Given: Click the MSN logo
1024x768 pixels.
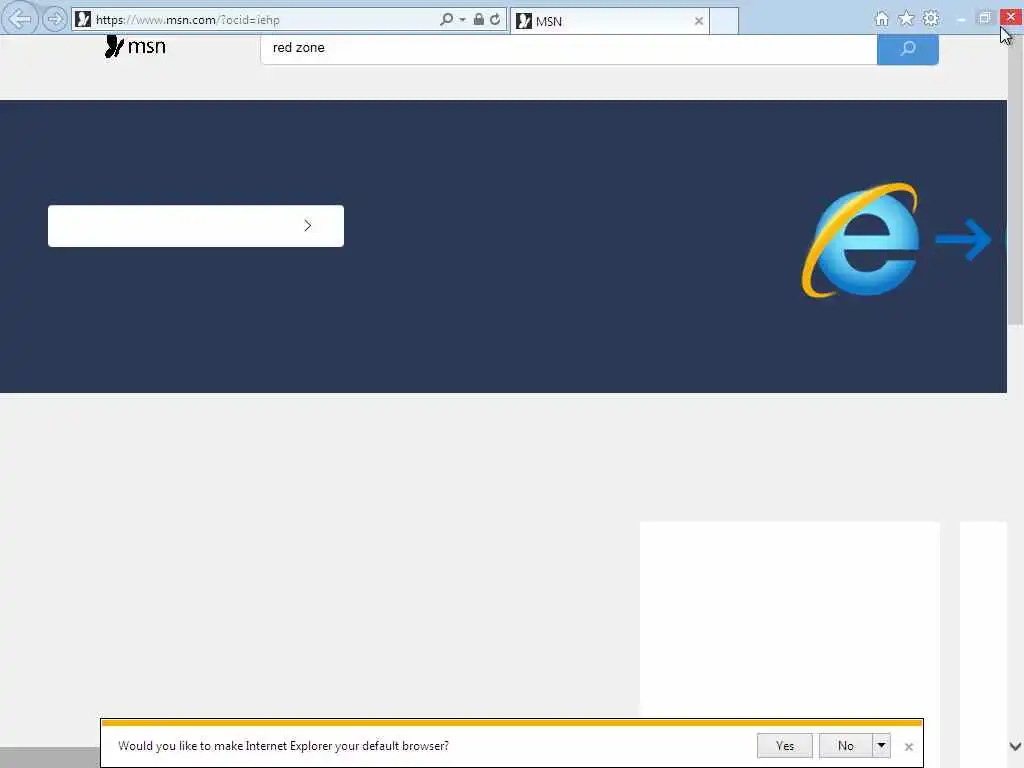Looking at the screenshot, I should pyautogui.click(x=135, y=46).
